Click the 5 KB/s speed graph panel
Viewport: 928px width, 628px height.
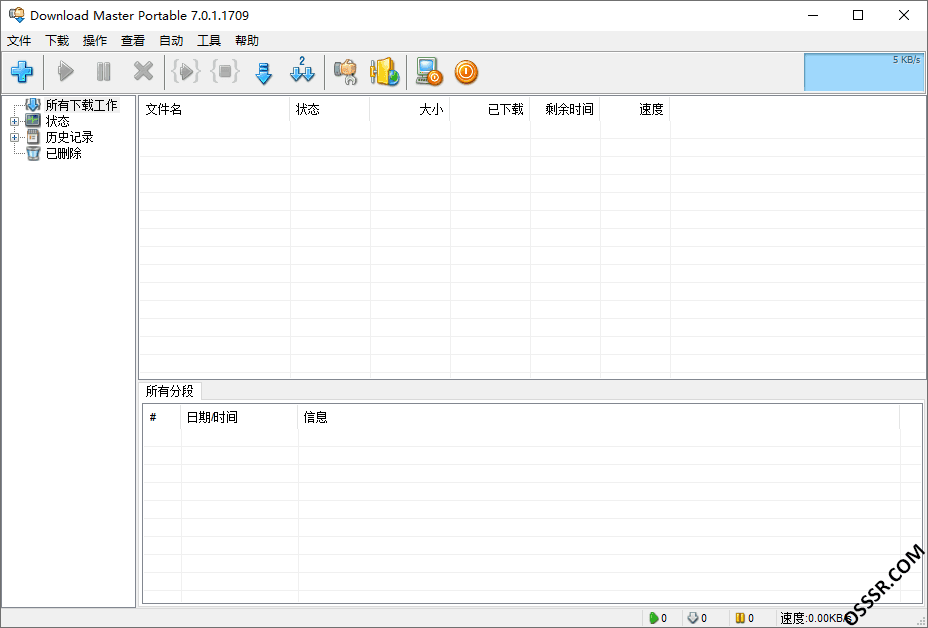pyautogui.click(x=863, y=72)
